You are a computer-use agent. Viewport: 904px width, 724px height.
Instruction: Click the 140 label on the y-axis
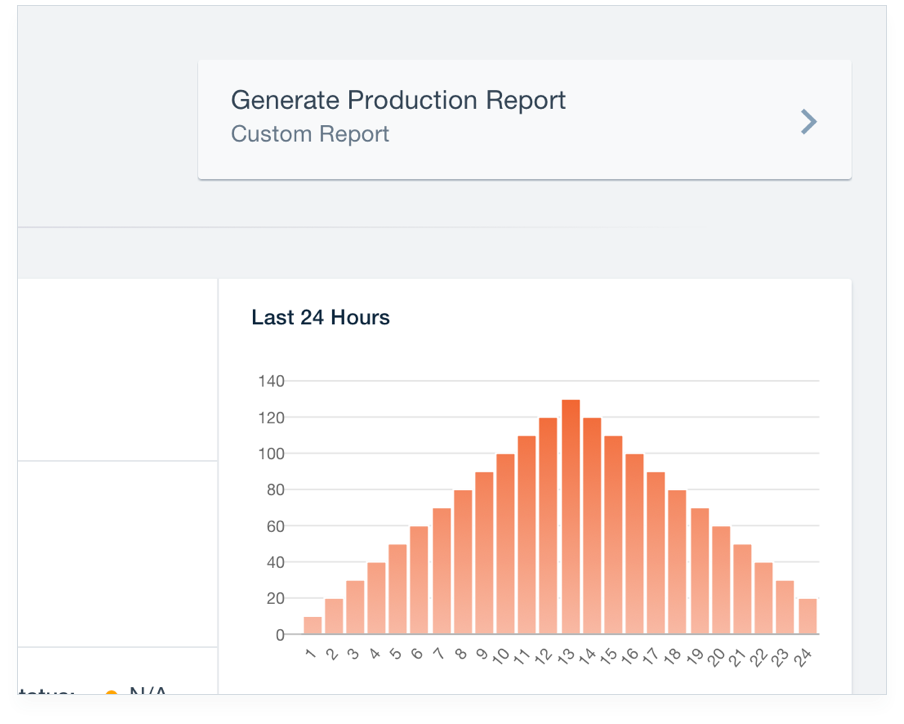coord(271,381)
